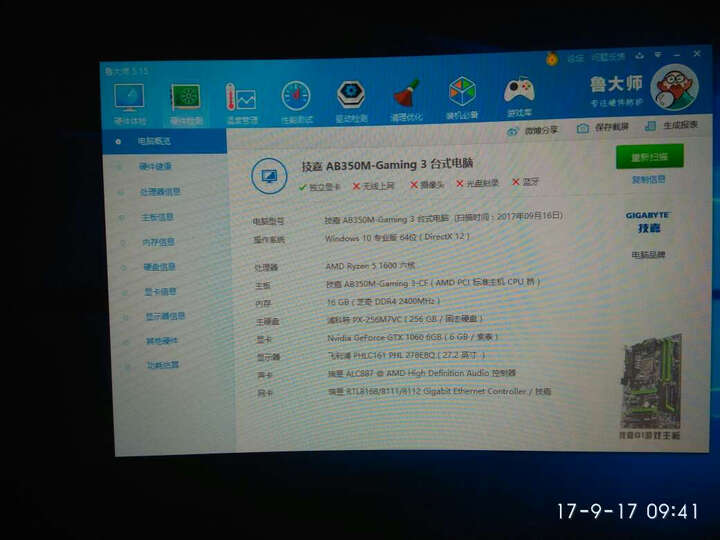Image resolution: width=720 pixels, height=540 pixels.
Task: Select 功耗估算 in sidebar
Action: 163,365
